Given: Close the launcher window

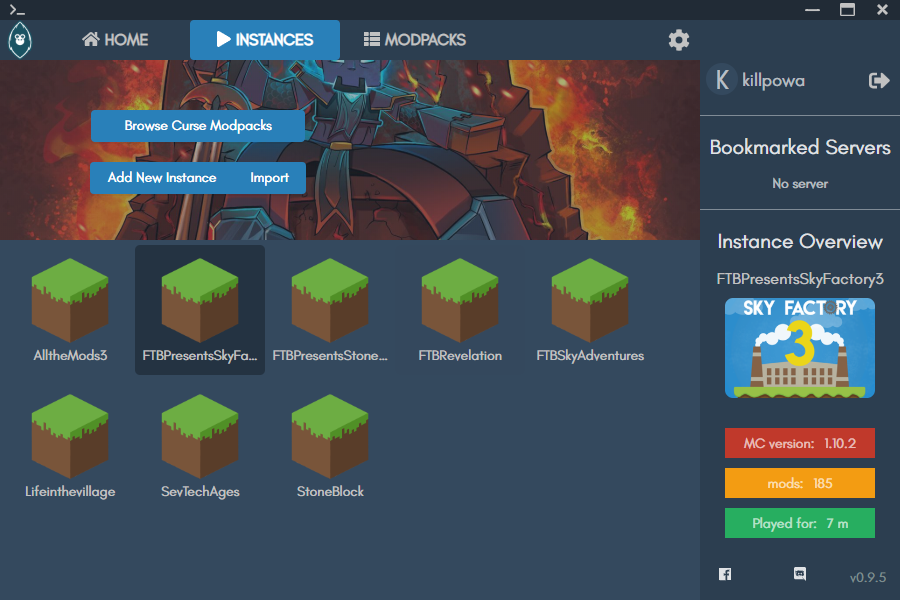Looking at the screenshot, I should click(883, 10).
